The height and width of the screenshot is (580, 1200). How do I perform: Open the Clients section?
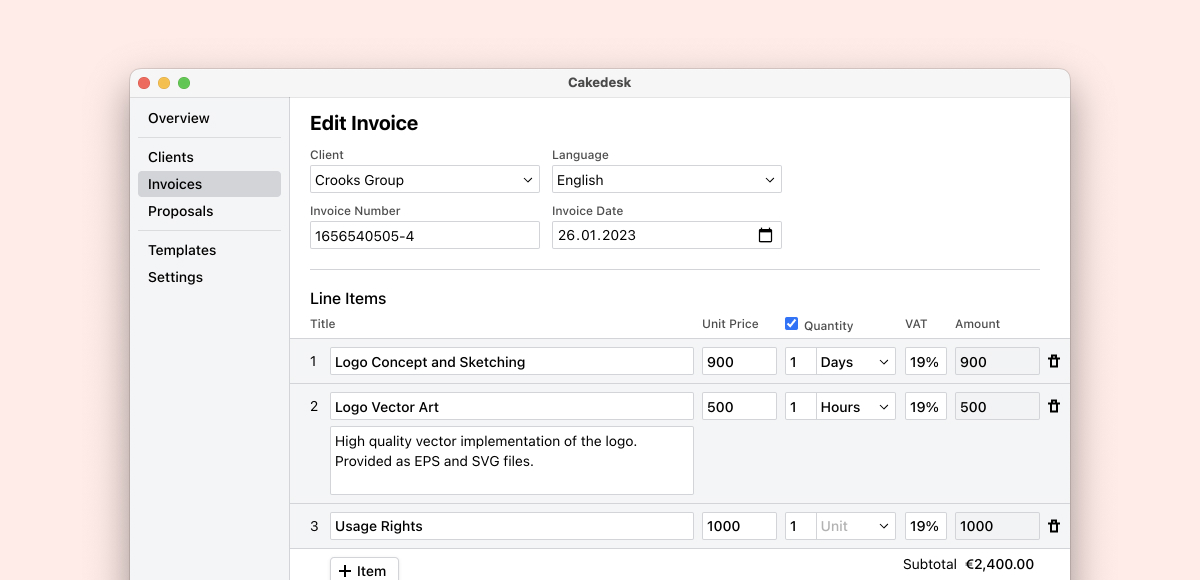[x=171, y=157]
